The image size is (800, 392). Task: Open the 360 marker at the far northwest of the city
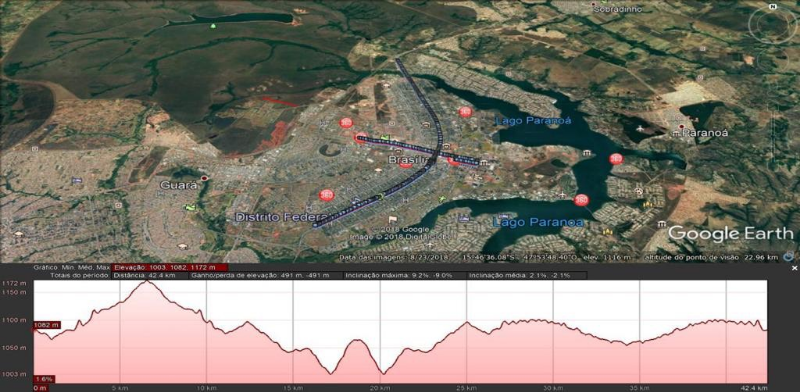(x=346, y=122)
